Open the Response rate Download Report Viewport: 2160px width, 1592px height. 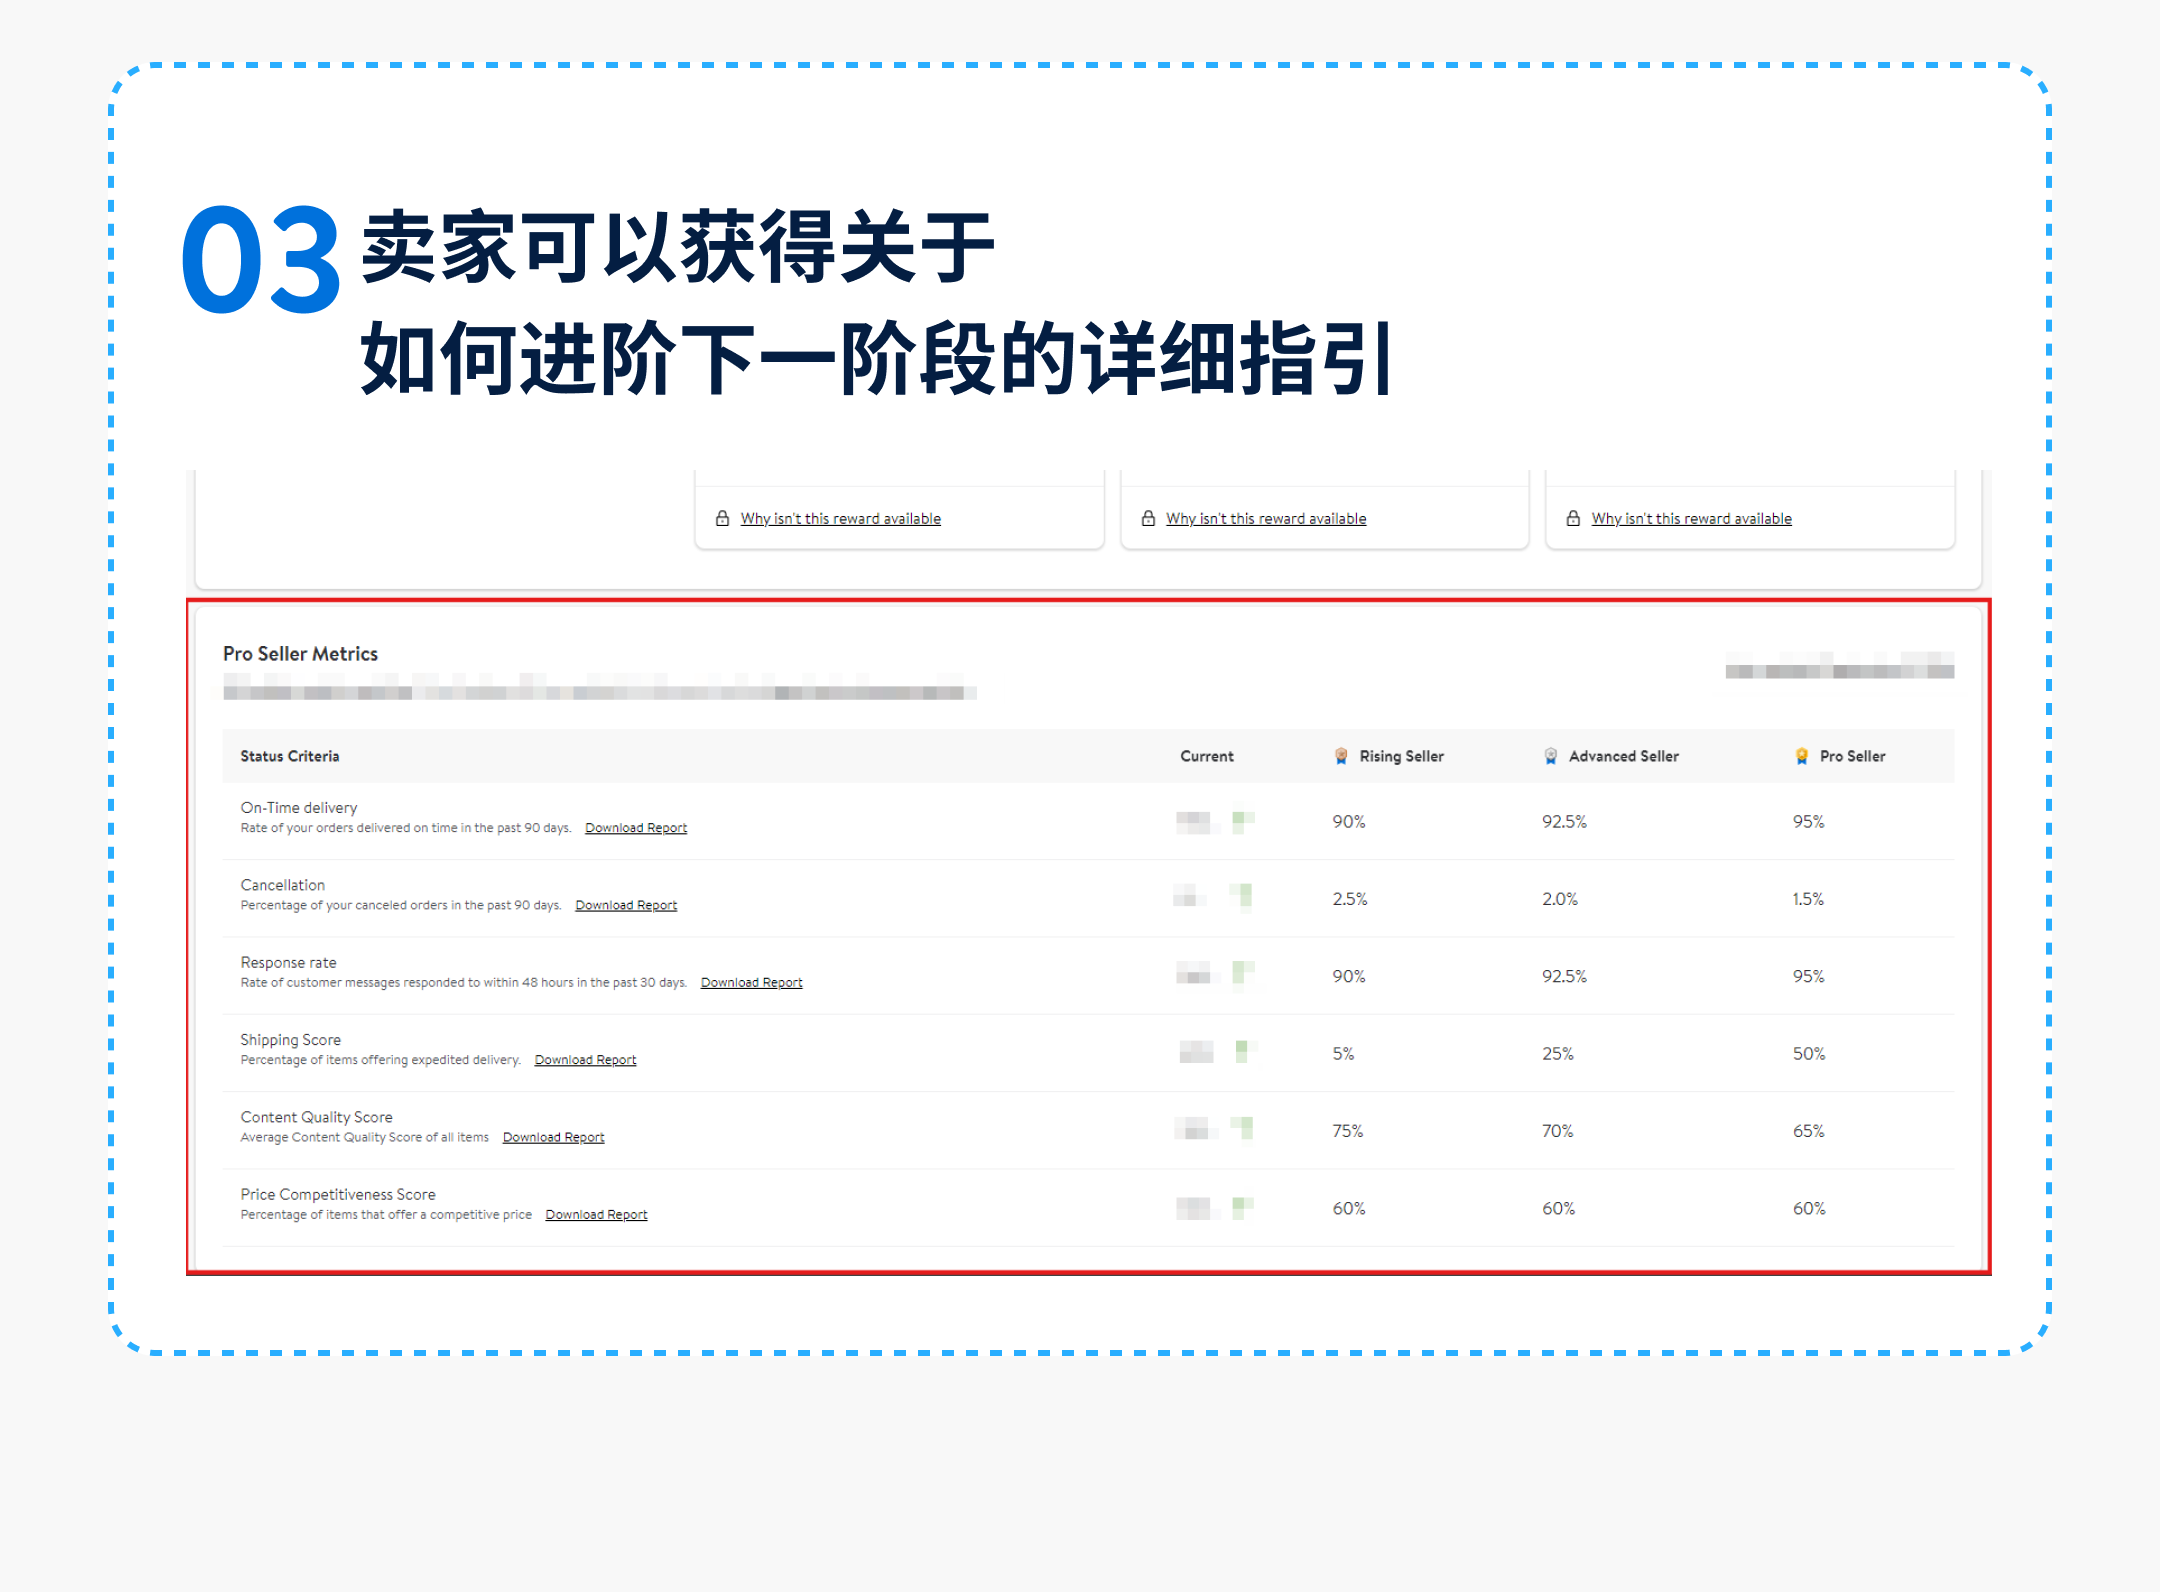pos(751,981)
